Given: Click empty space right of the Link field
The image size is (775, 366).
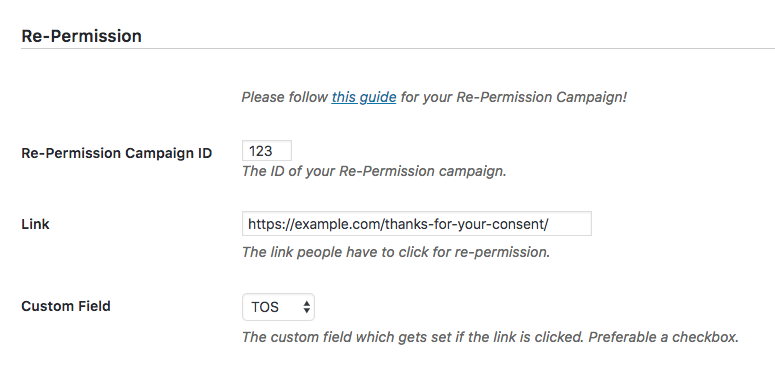Looking at the screenshot, I should click(x=682, y=224).
